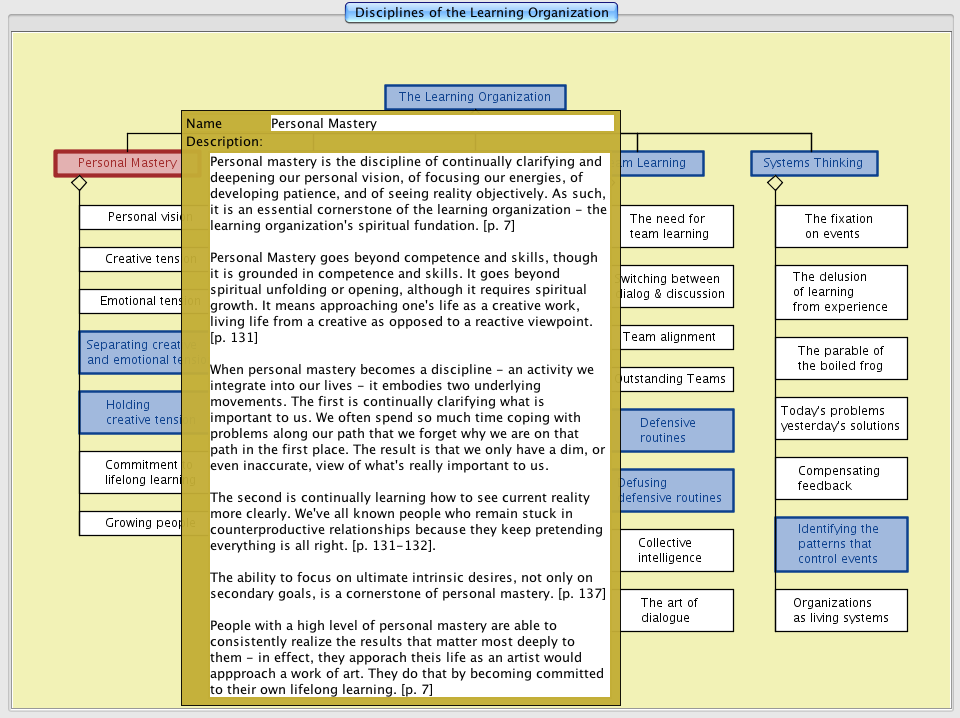Select highlighted Identifying the patterns node
960x718 pixels.
point(840,544)
